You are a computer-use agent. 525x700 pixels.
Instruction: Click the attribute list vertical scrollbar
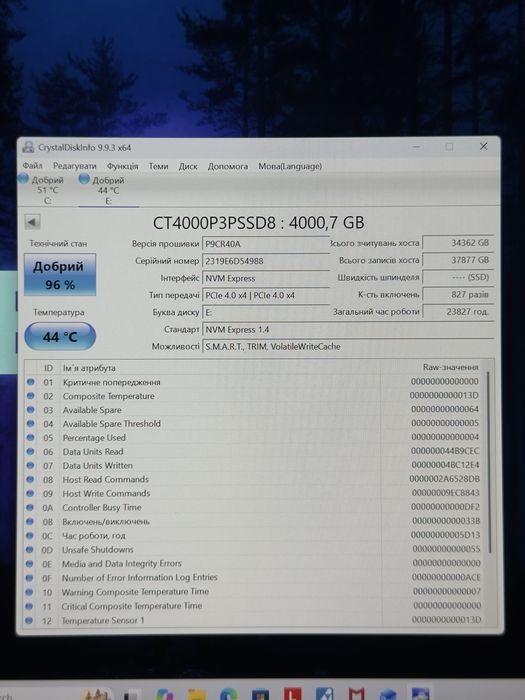tap(489, 462)
